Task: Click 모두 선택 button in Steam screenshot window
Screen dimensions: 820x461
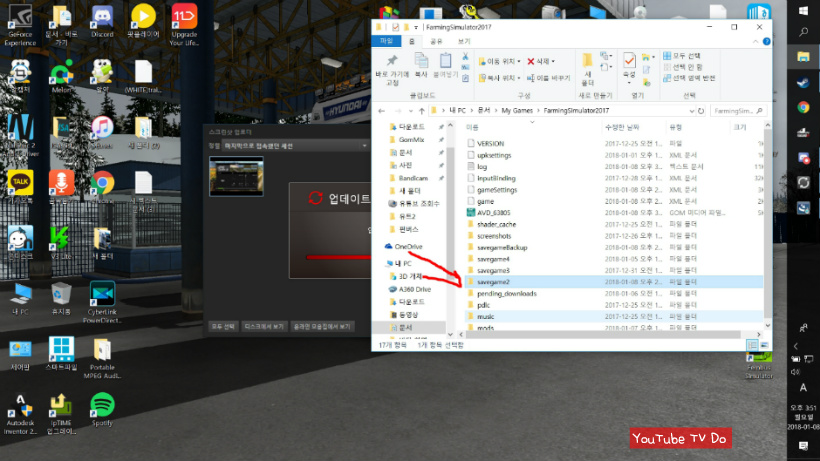Action: pos(223,326)
